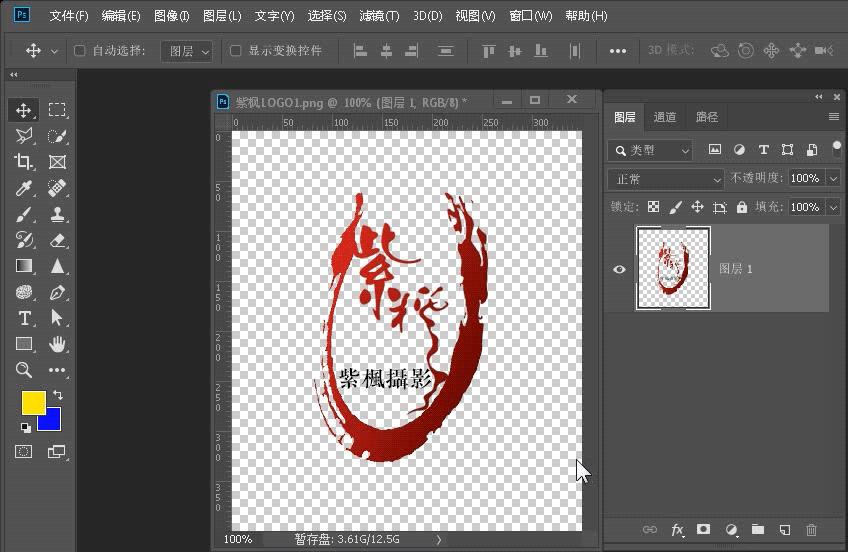Change the screen mode button
Screen dimensions: 848x552
click(57, 452)
